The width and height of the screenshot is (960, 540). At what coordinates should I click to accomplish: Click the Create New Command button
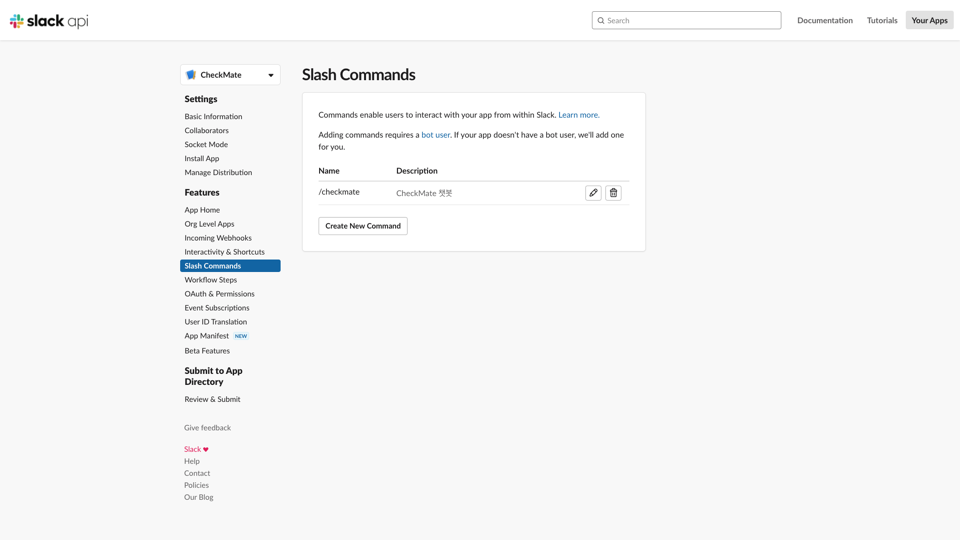[x=362, y=226]
